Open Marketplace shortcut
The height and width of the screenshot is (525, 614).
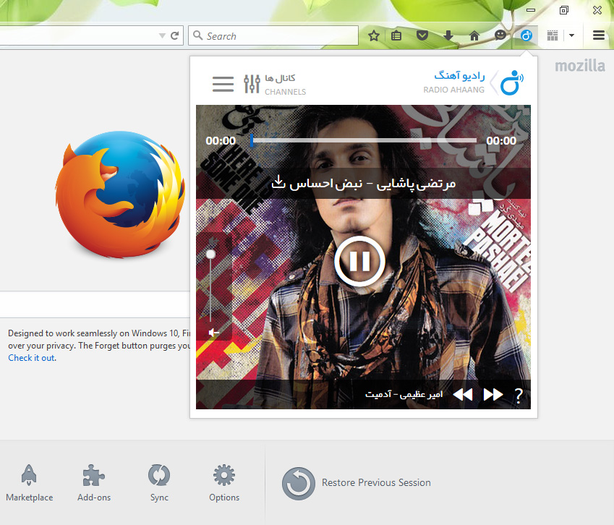(x=29, y=483)
